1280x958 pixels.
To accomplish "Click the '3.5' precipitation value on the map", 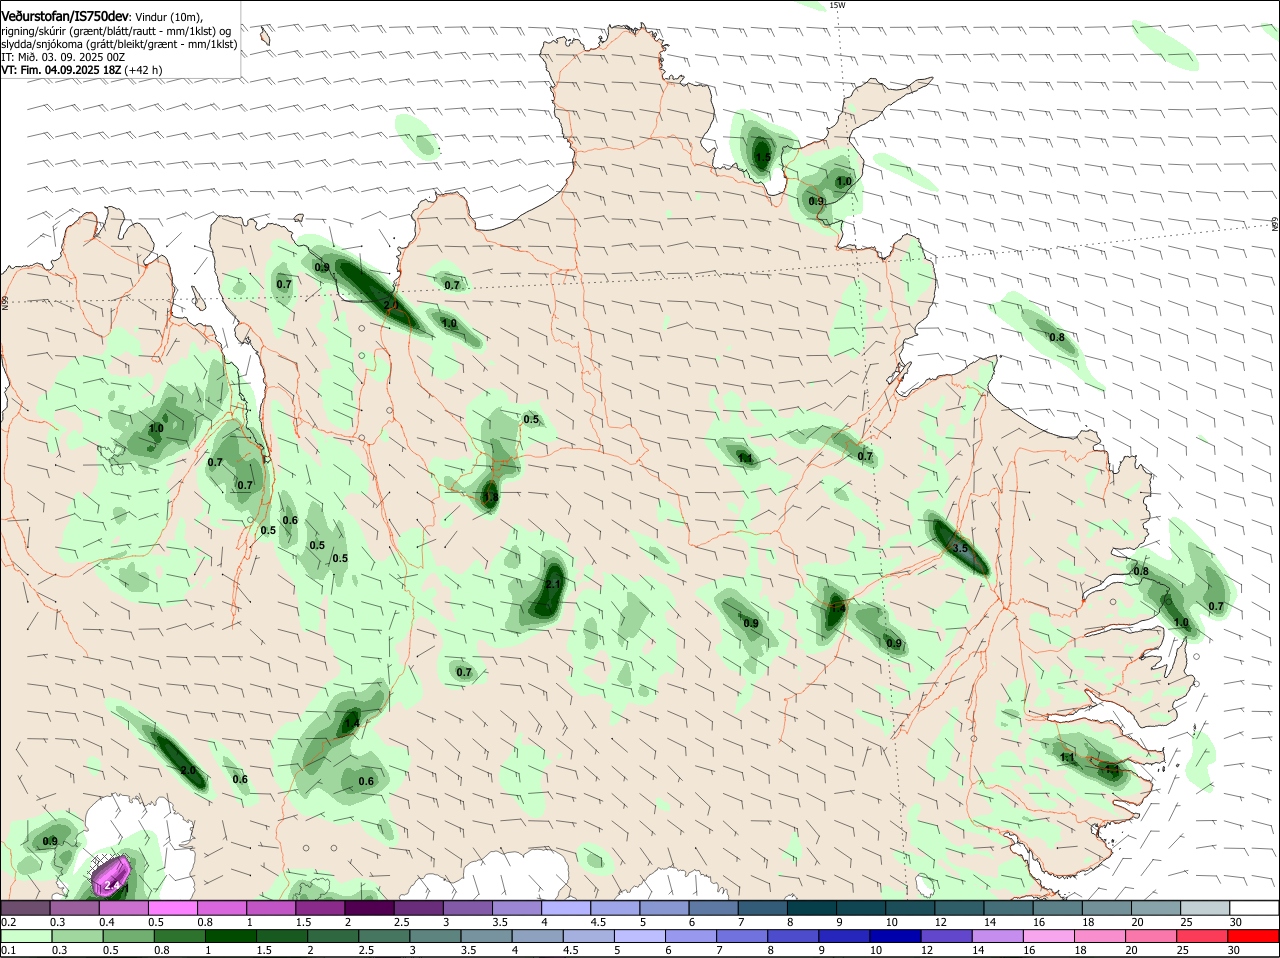I will coord(960,548).
